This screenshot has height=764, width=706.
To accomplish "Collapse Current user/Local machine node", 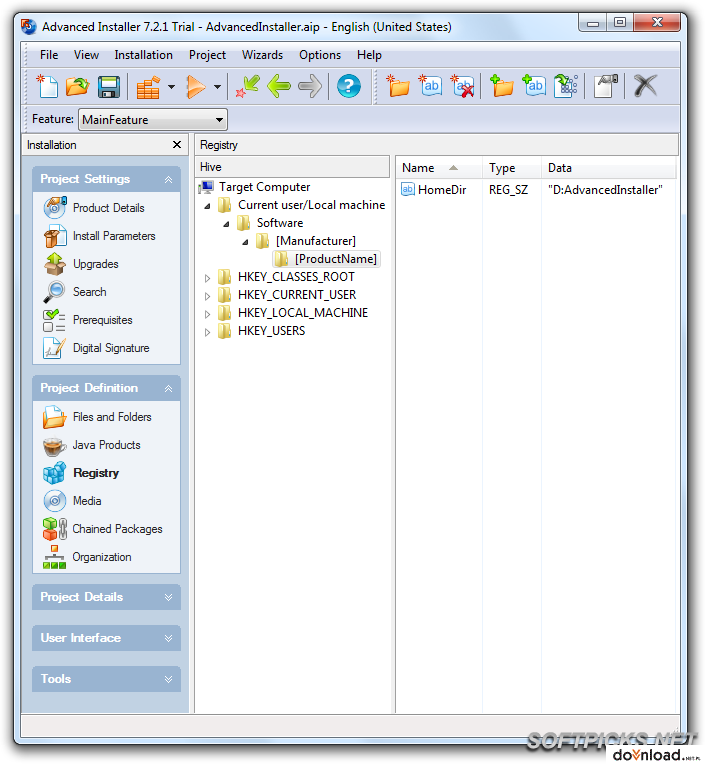I will [x=207, y=206].
